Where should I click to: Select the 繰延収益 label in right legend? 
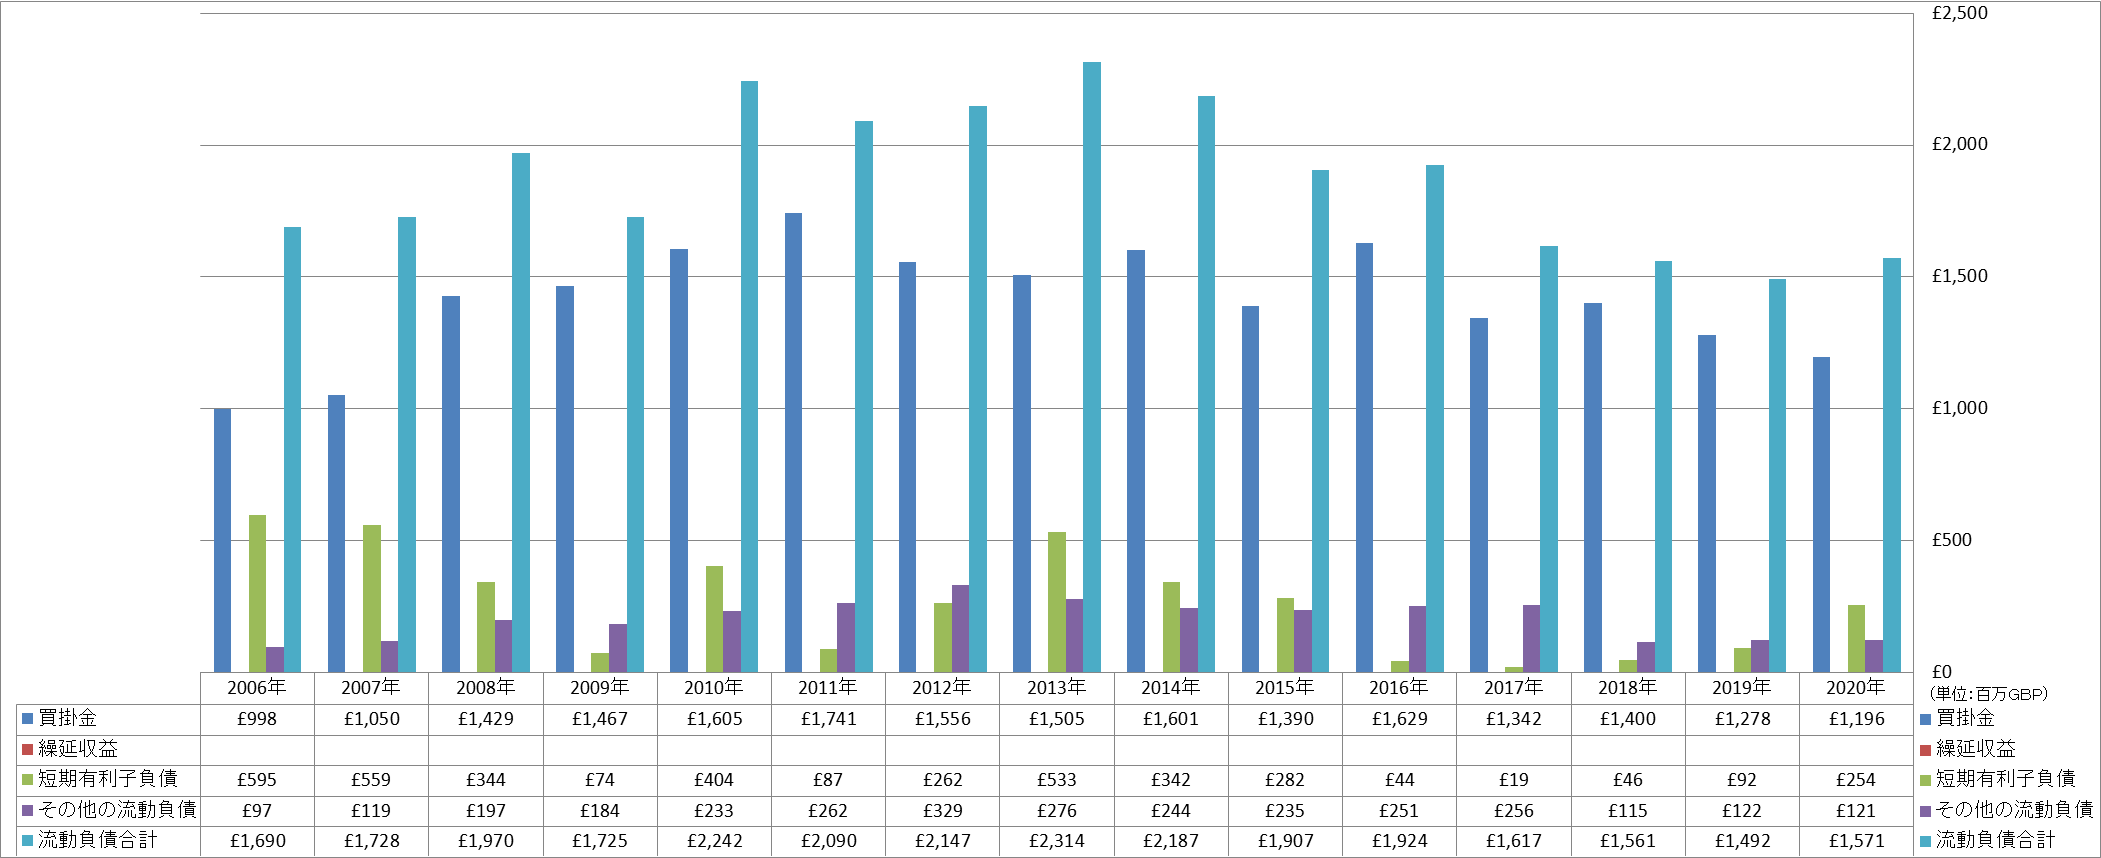1976,749
